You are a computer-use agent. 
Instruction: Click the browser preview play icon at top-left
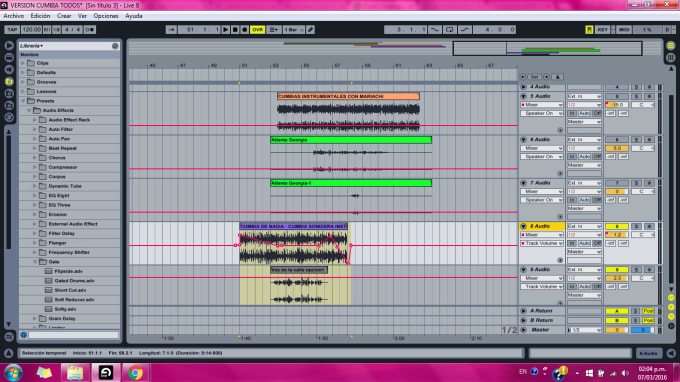coord(9,46)
